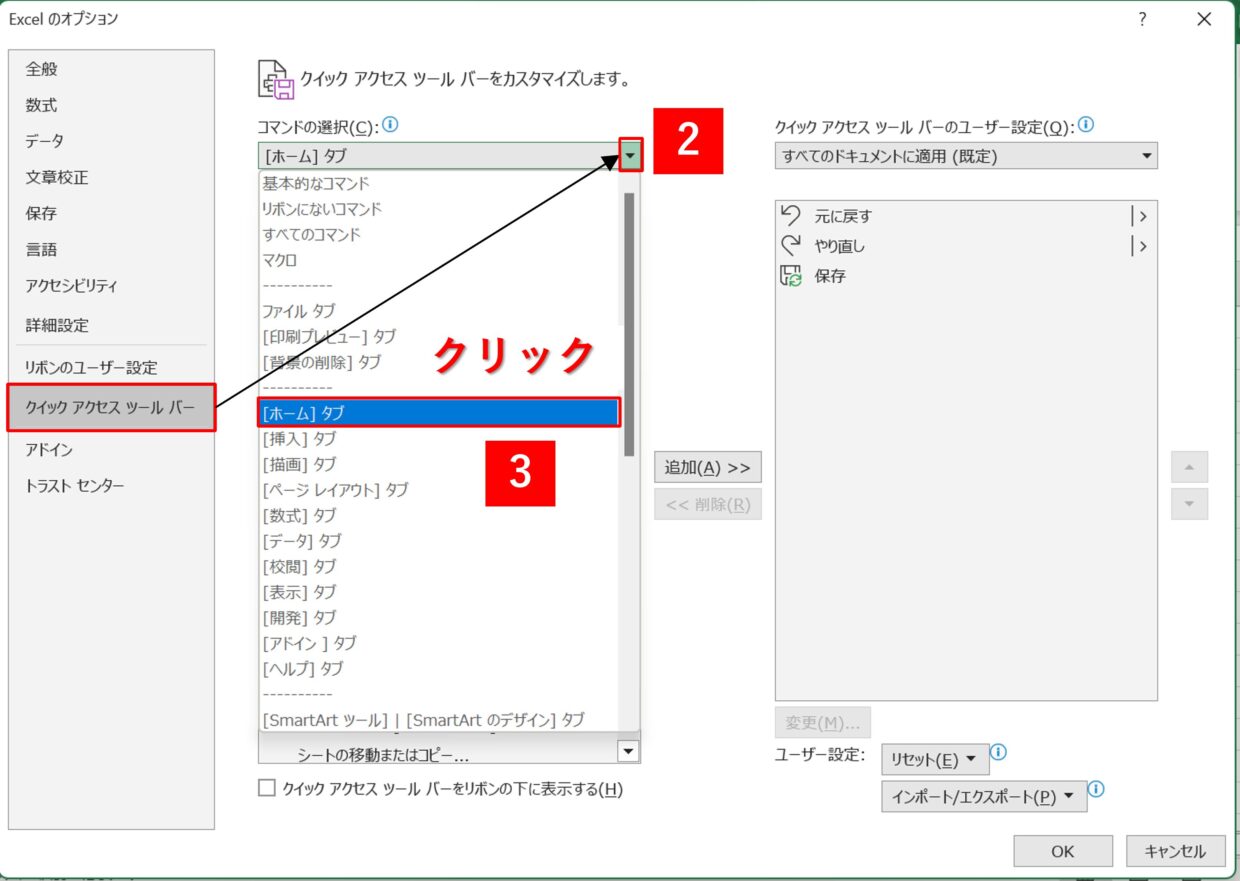This screenshot has height=881, width=1240.
Task: Click the redo icon beside やり直し
Action: [790, 245]
